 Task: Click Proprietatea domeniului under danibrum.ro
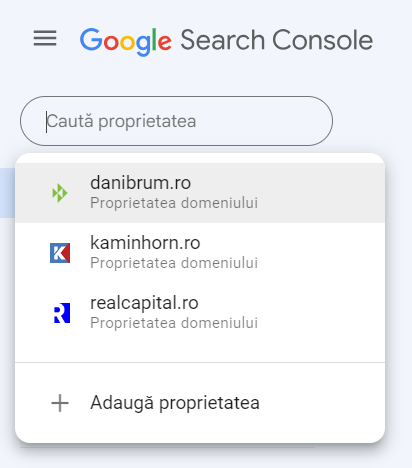(x=174, y=203)
